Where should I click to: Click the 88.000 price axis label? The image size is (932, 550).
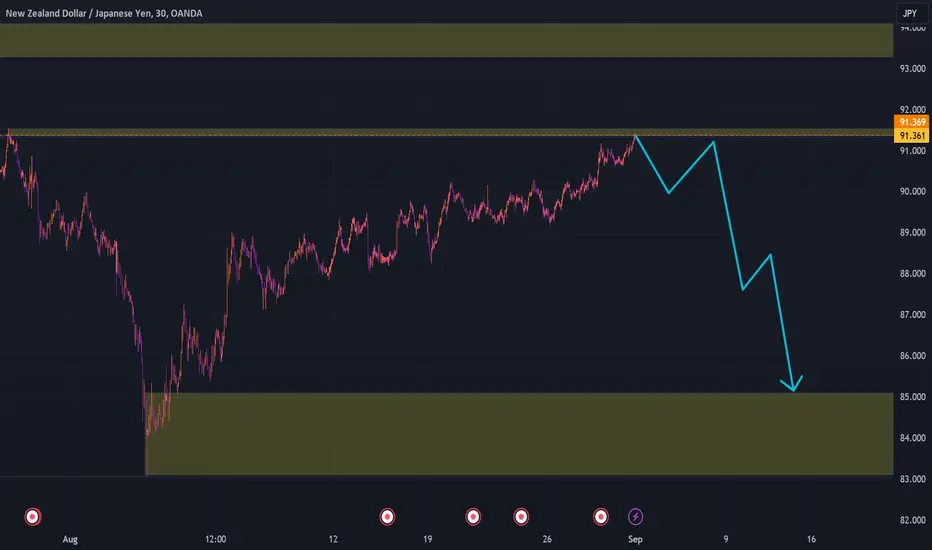[912, 274]
